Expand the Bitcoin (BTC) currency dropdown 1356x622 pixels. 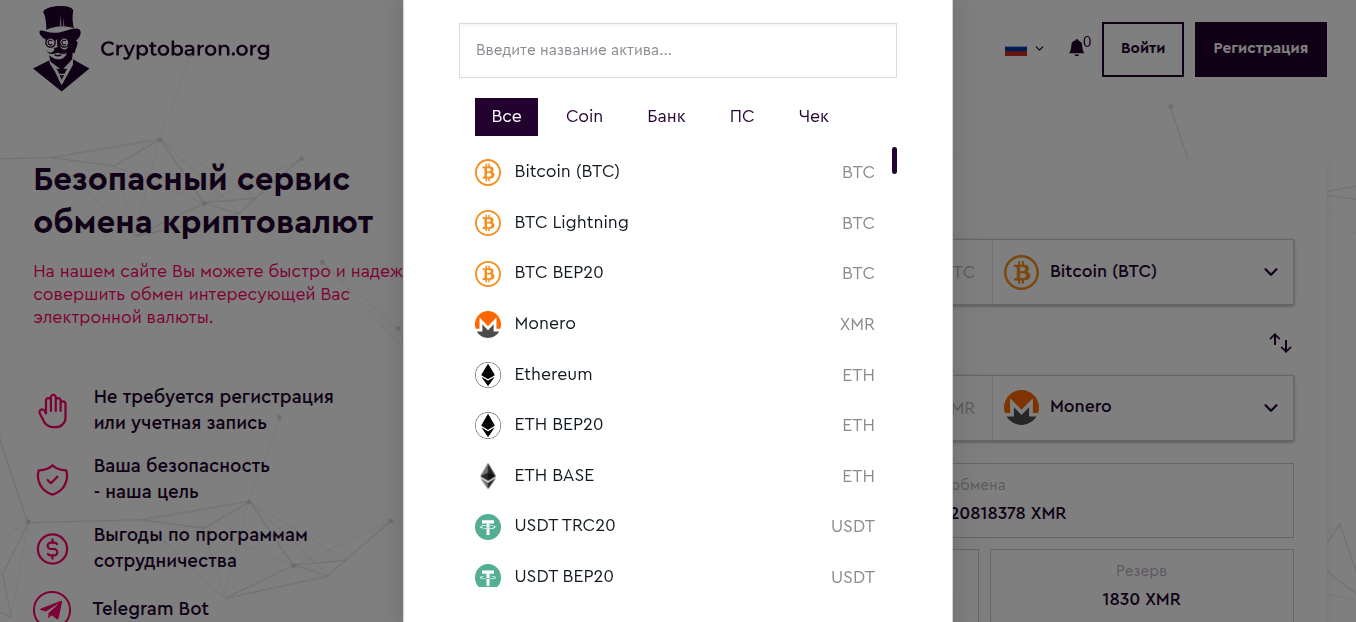point(1143,271)
